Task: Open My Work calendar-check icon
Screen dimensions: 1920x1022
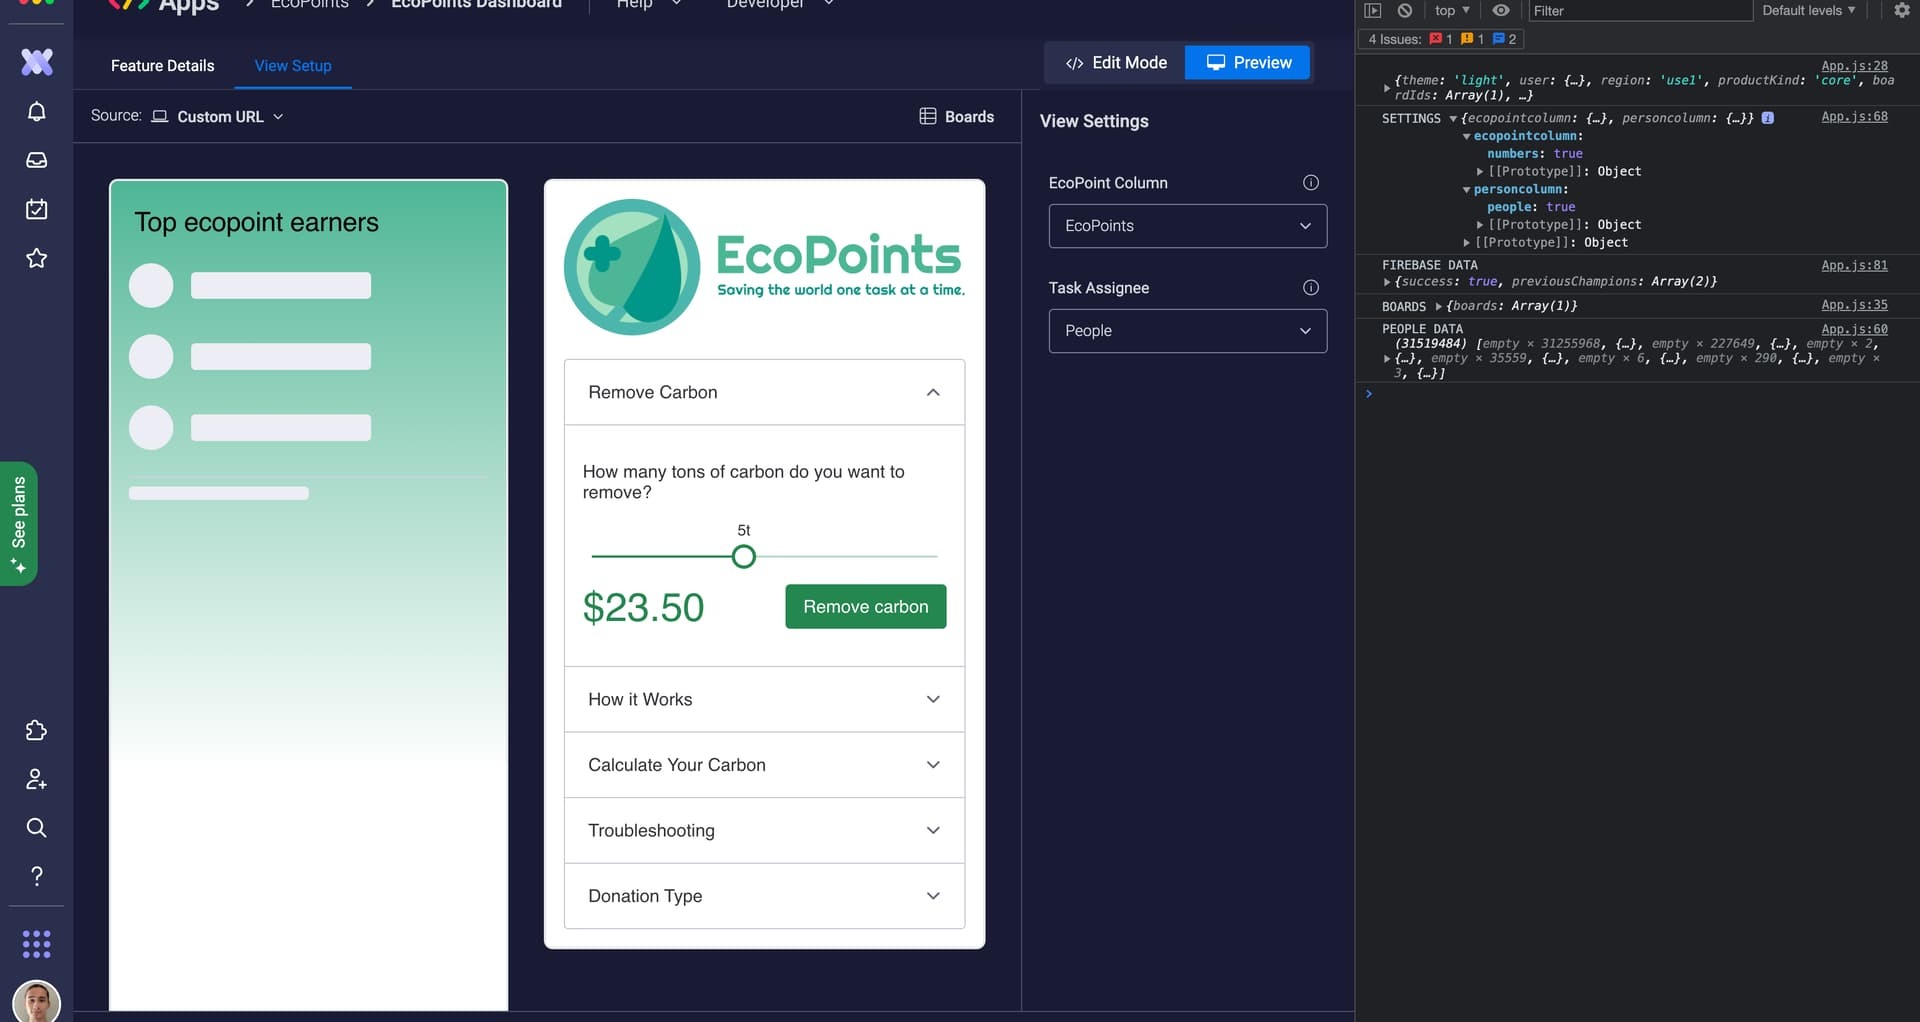Action: 37,209
